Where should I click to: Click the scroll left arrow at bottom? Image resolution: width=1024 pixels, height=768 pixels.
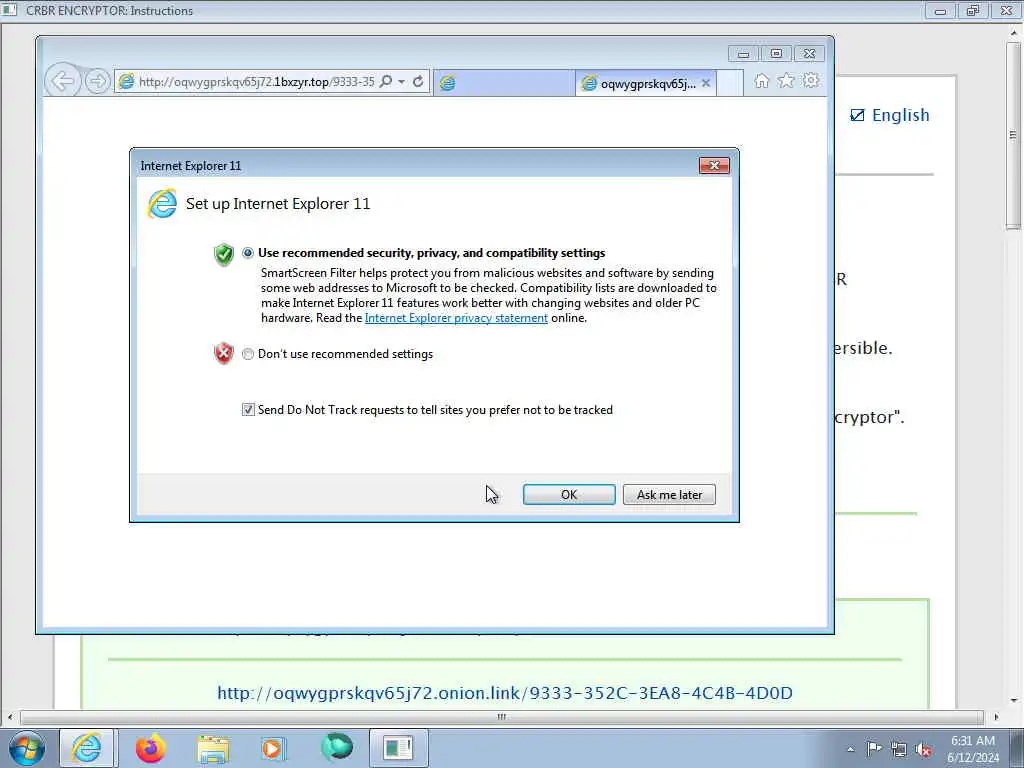(x=9, y=717)
